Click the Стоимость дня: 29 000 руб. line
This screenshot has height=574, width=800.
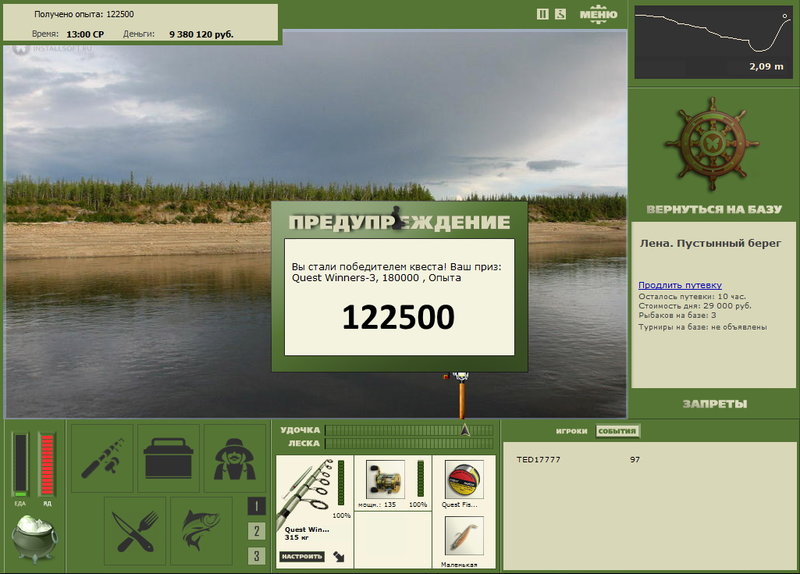point(695,306)
